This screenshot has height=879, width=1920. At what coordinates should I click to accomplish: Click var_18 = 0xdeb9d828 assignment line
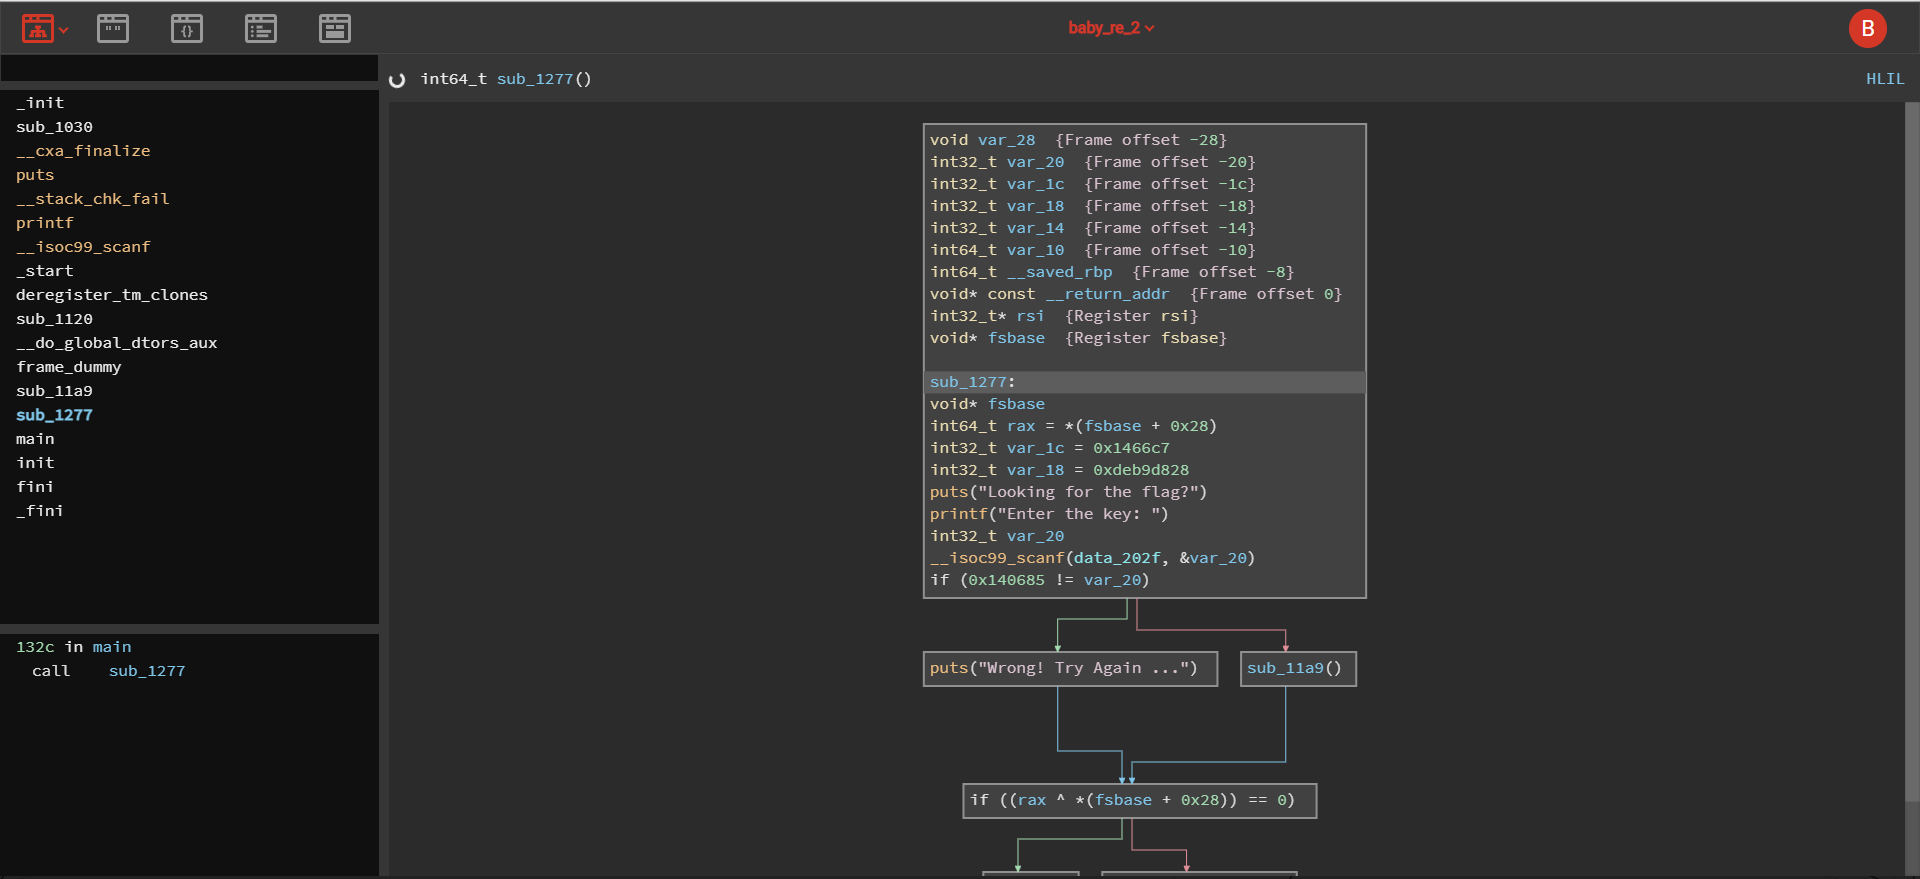(x=1059, y=470)
